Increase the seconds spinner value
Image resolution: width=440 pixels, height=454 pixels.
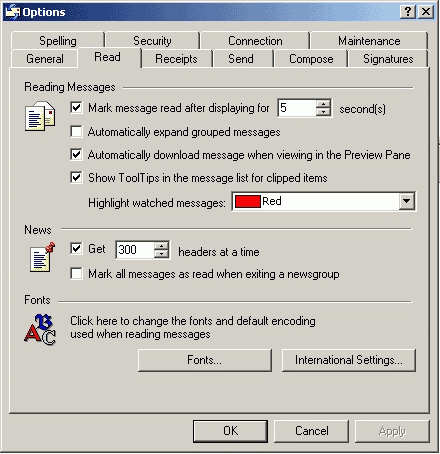click(x=323, y=104)
